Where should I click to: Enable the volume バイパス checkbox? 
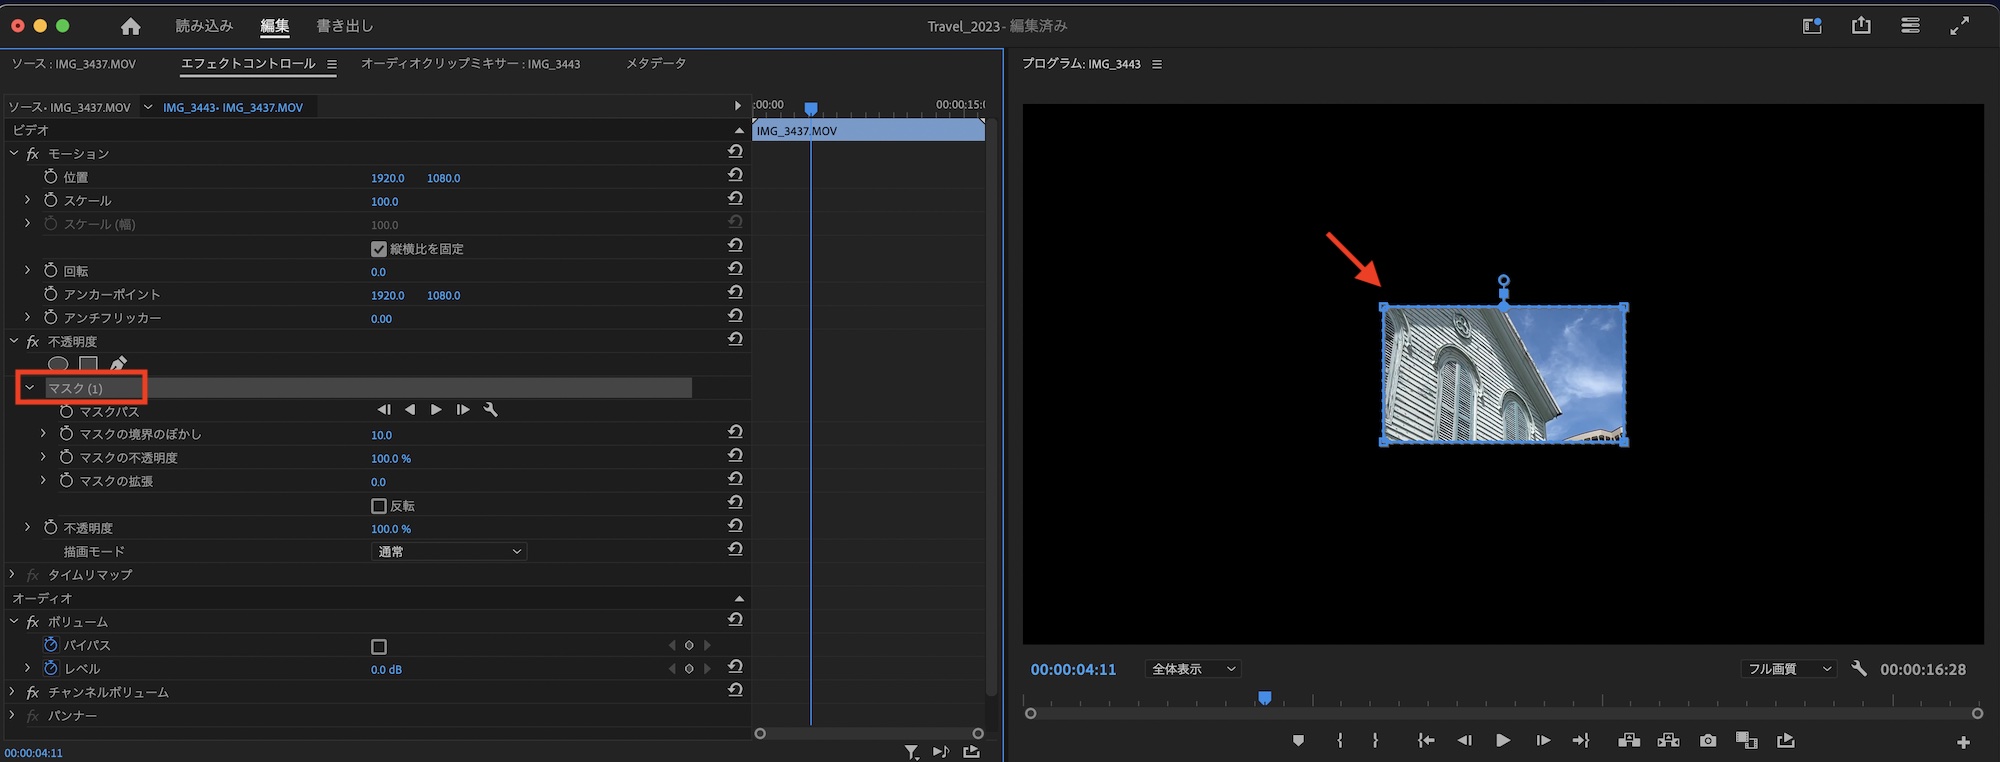coord(379,646)
